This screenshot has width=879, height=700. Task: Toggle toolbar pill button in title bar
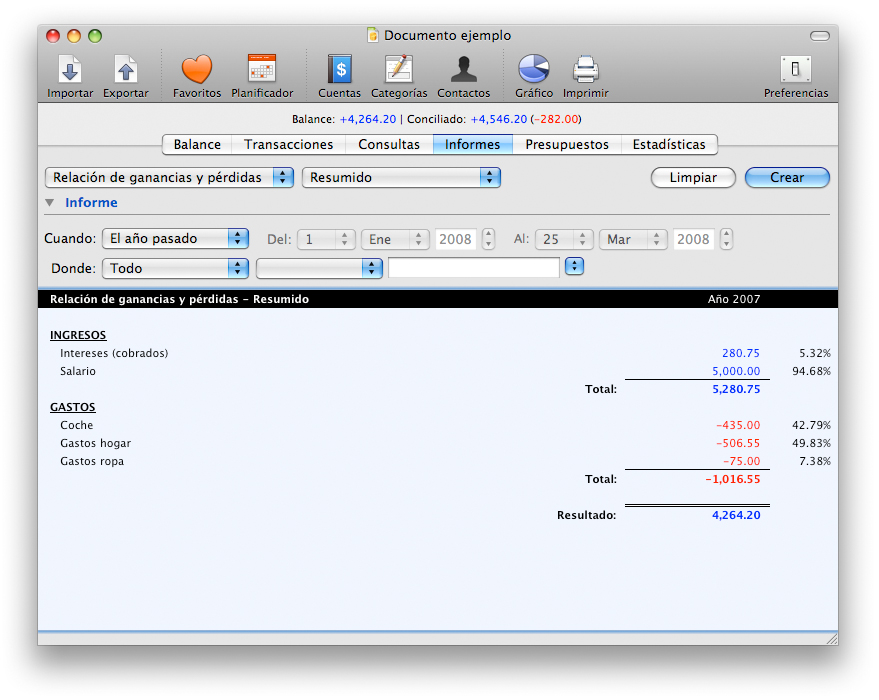(x=820, y=36)
